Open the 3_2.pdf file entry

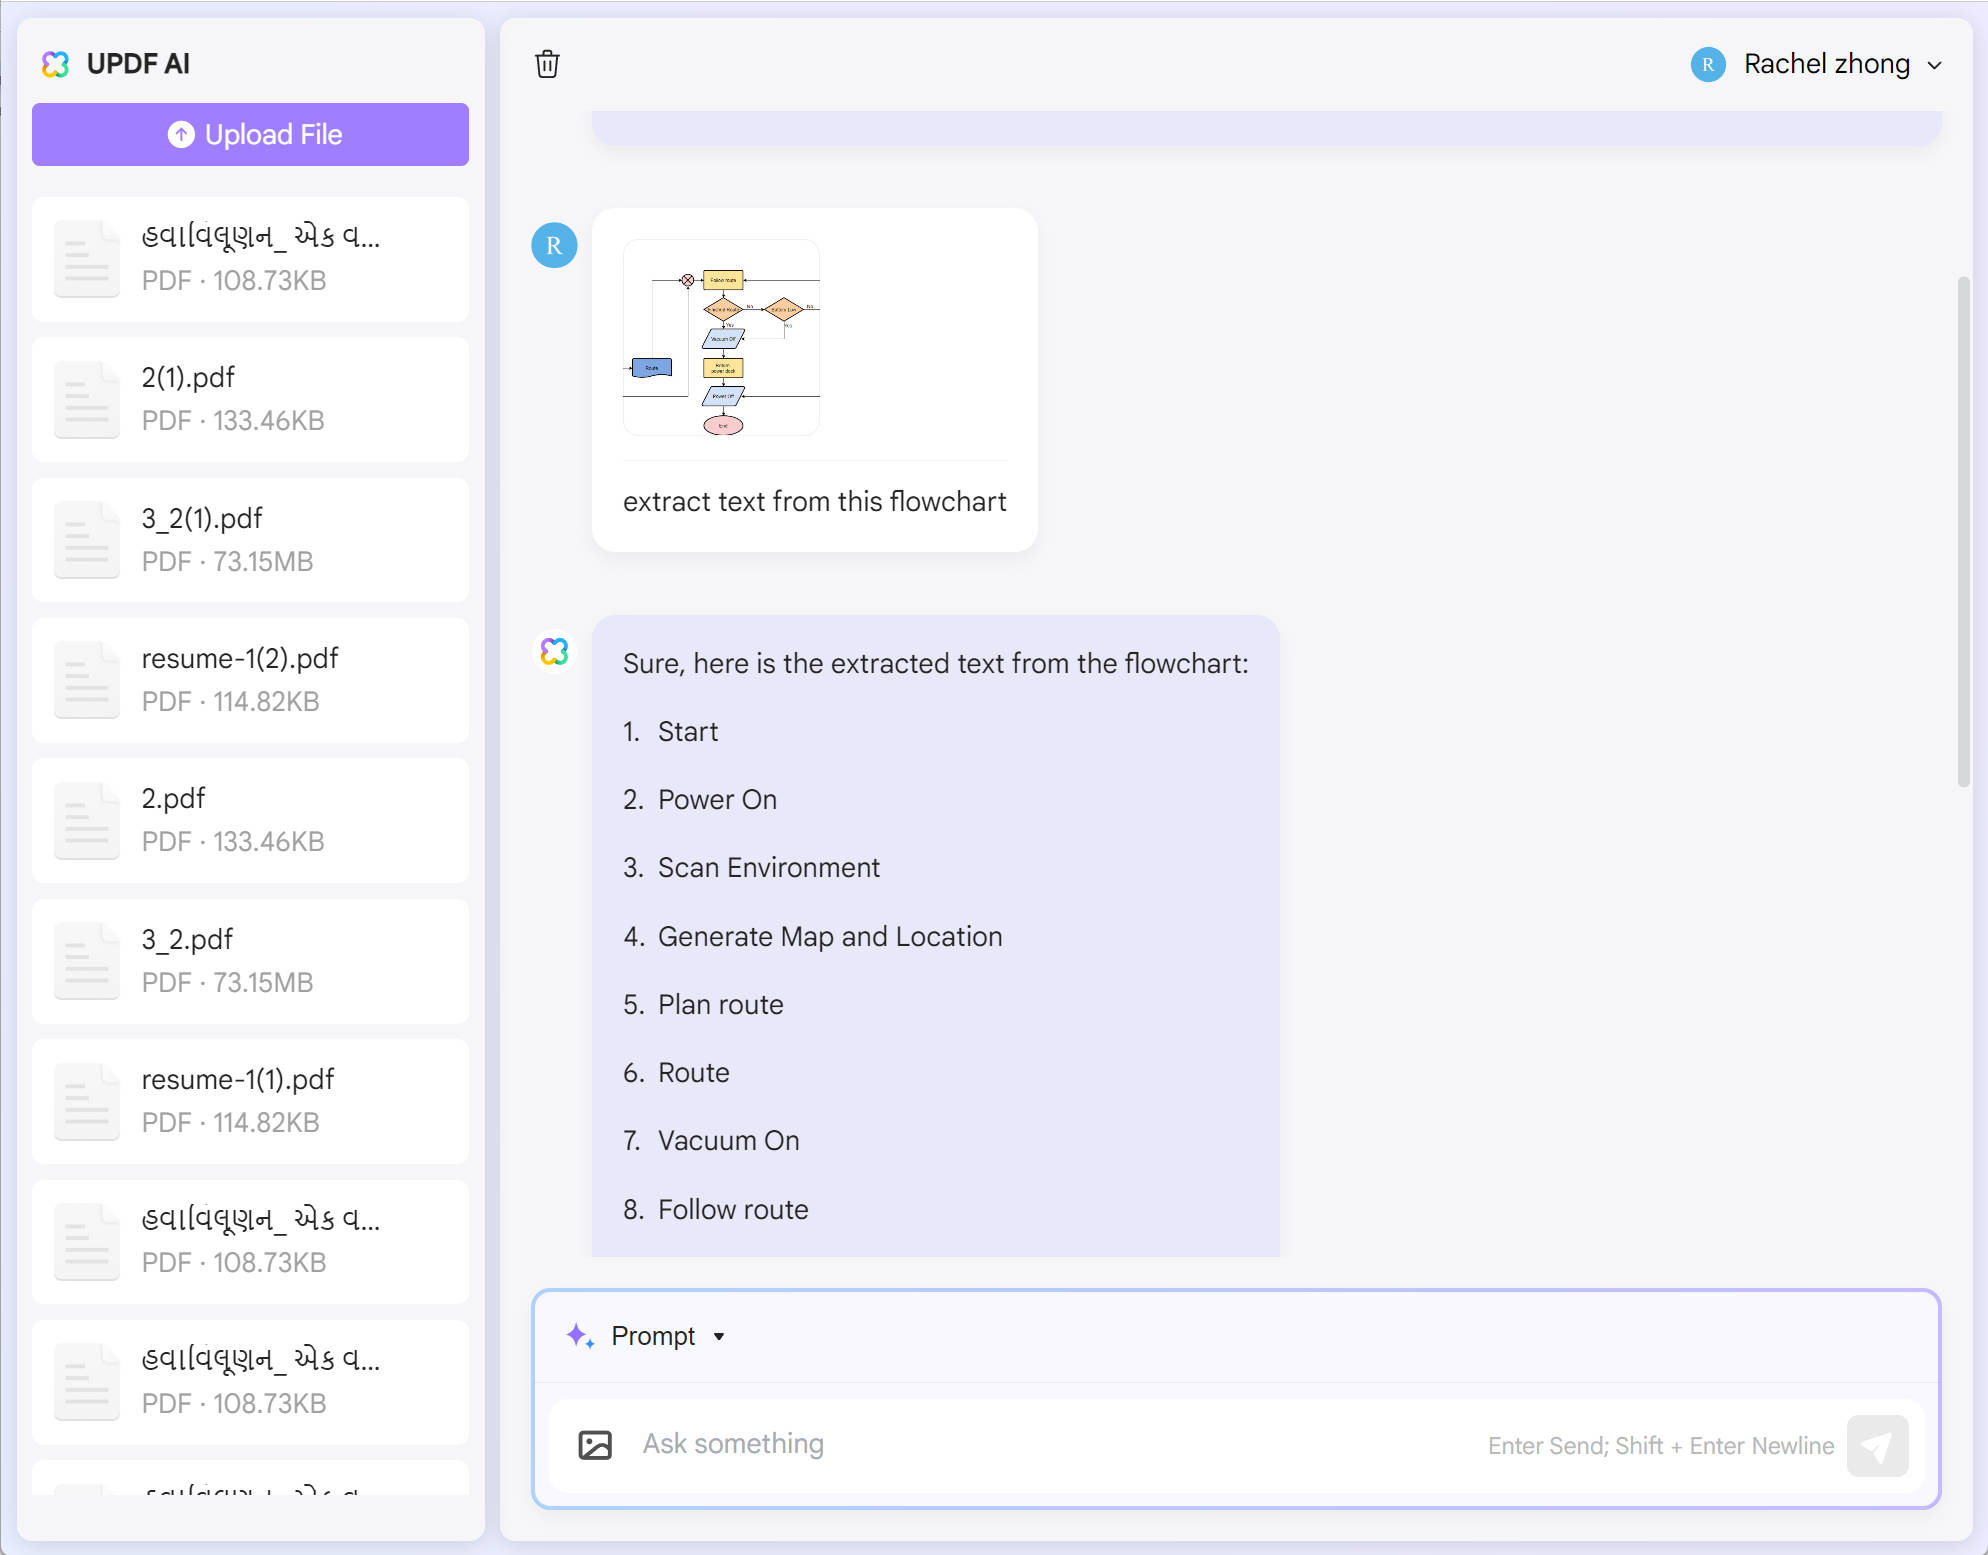(x=250, y=961)
